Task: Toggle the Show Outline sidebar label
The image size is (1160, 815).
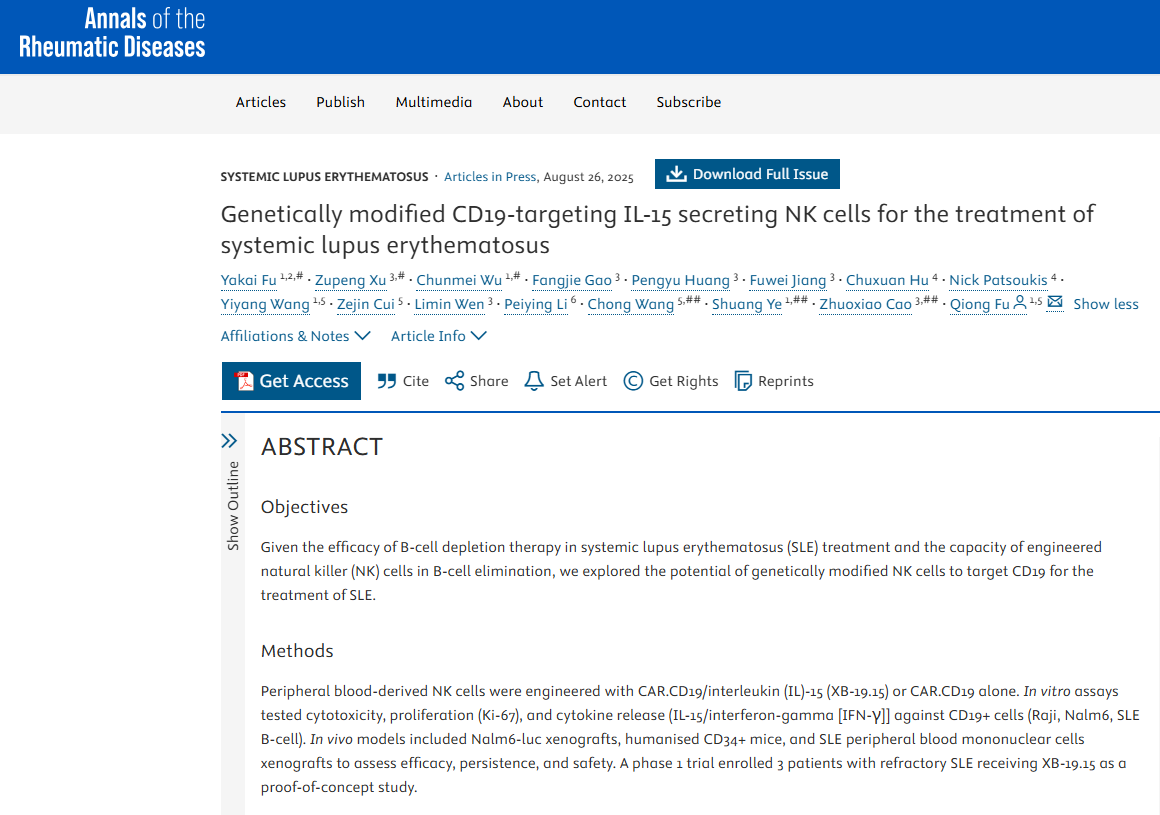Action: tap(233, 505)
